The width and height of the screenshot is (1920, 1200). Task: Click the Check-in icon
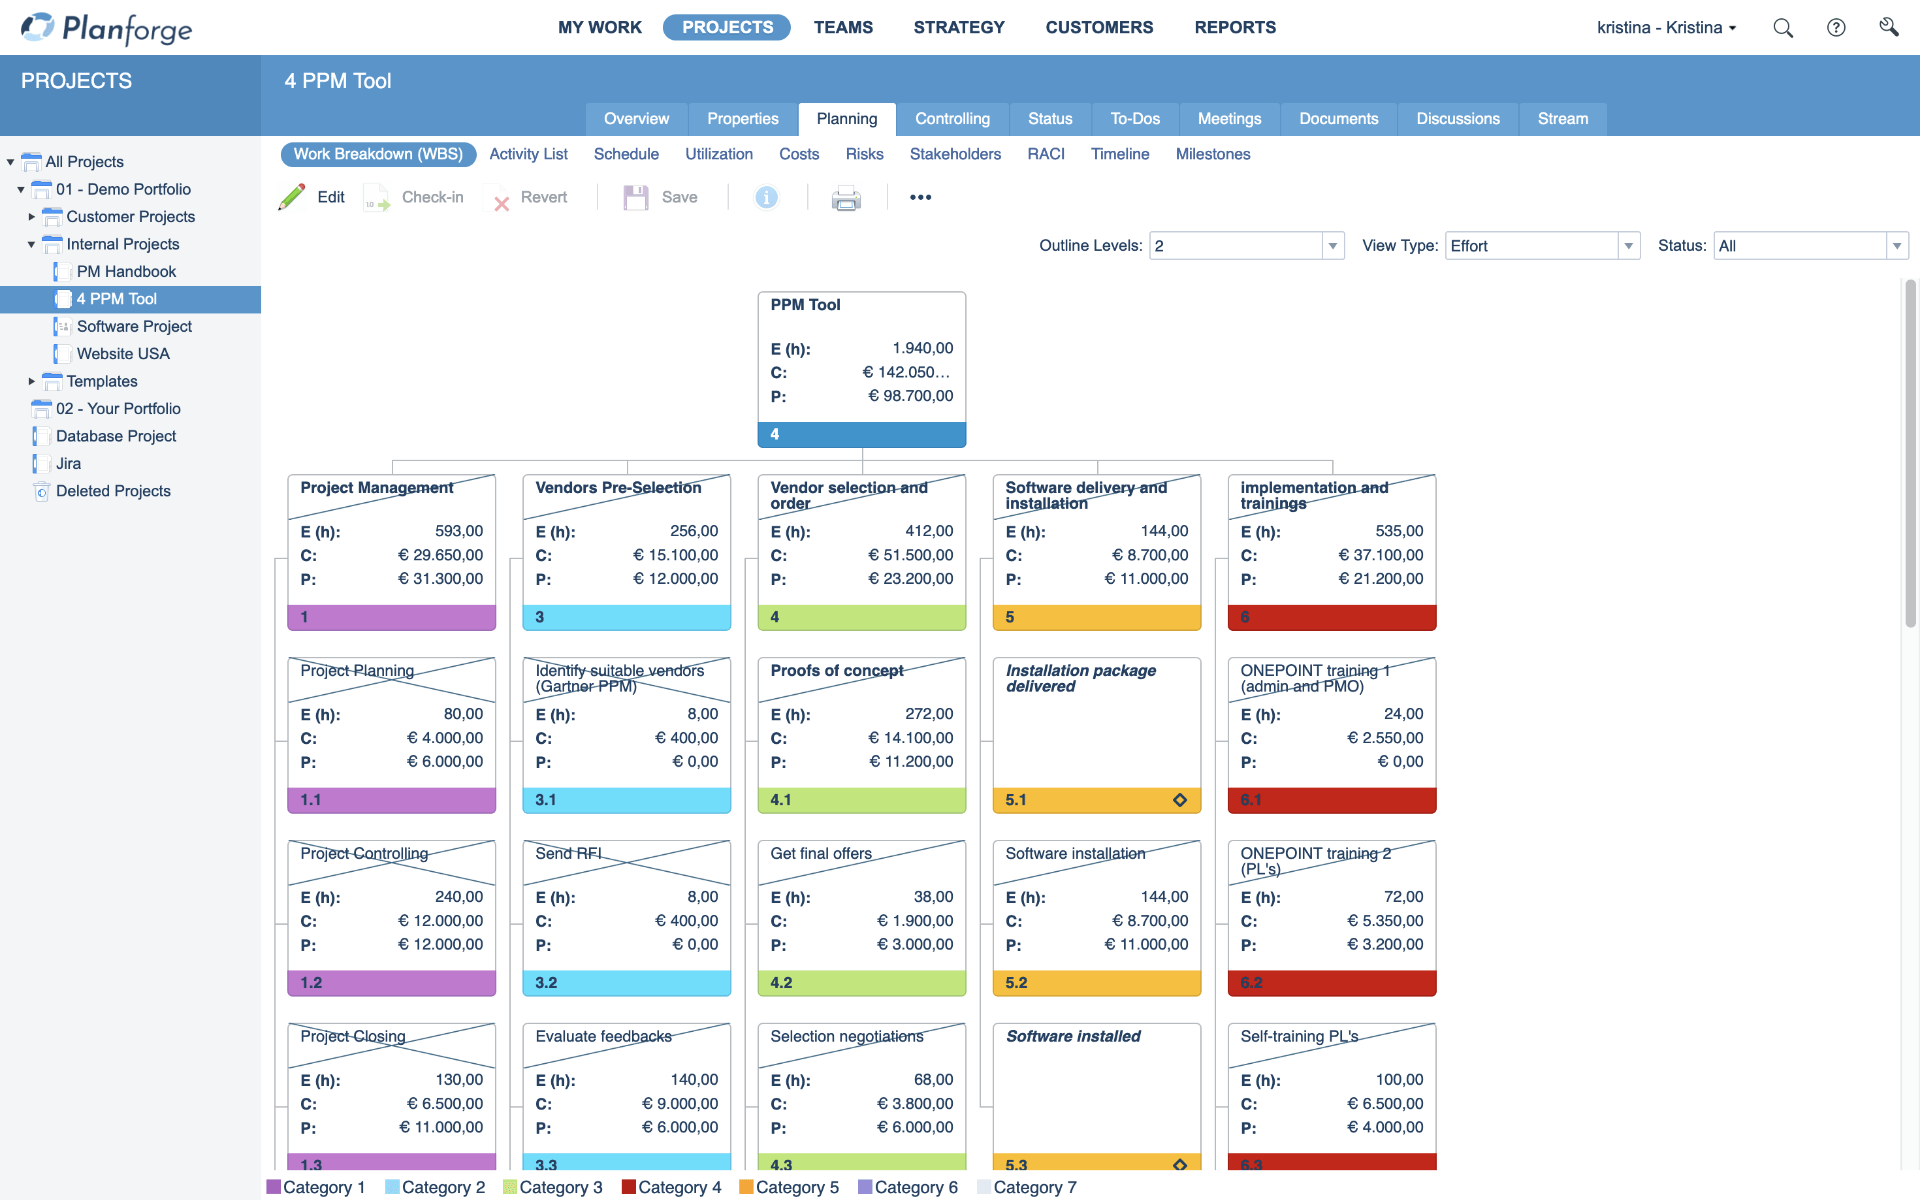click(377, 198)
